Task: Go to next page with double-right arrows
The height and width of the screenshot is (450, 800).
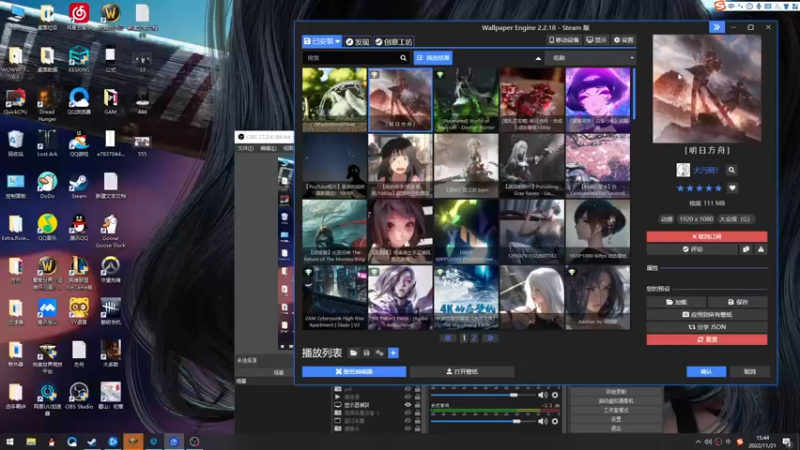Action: pos(490,338)
